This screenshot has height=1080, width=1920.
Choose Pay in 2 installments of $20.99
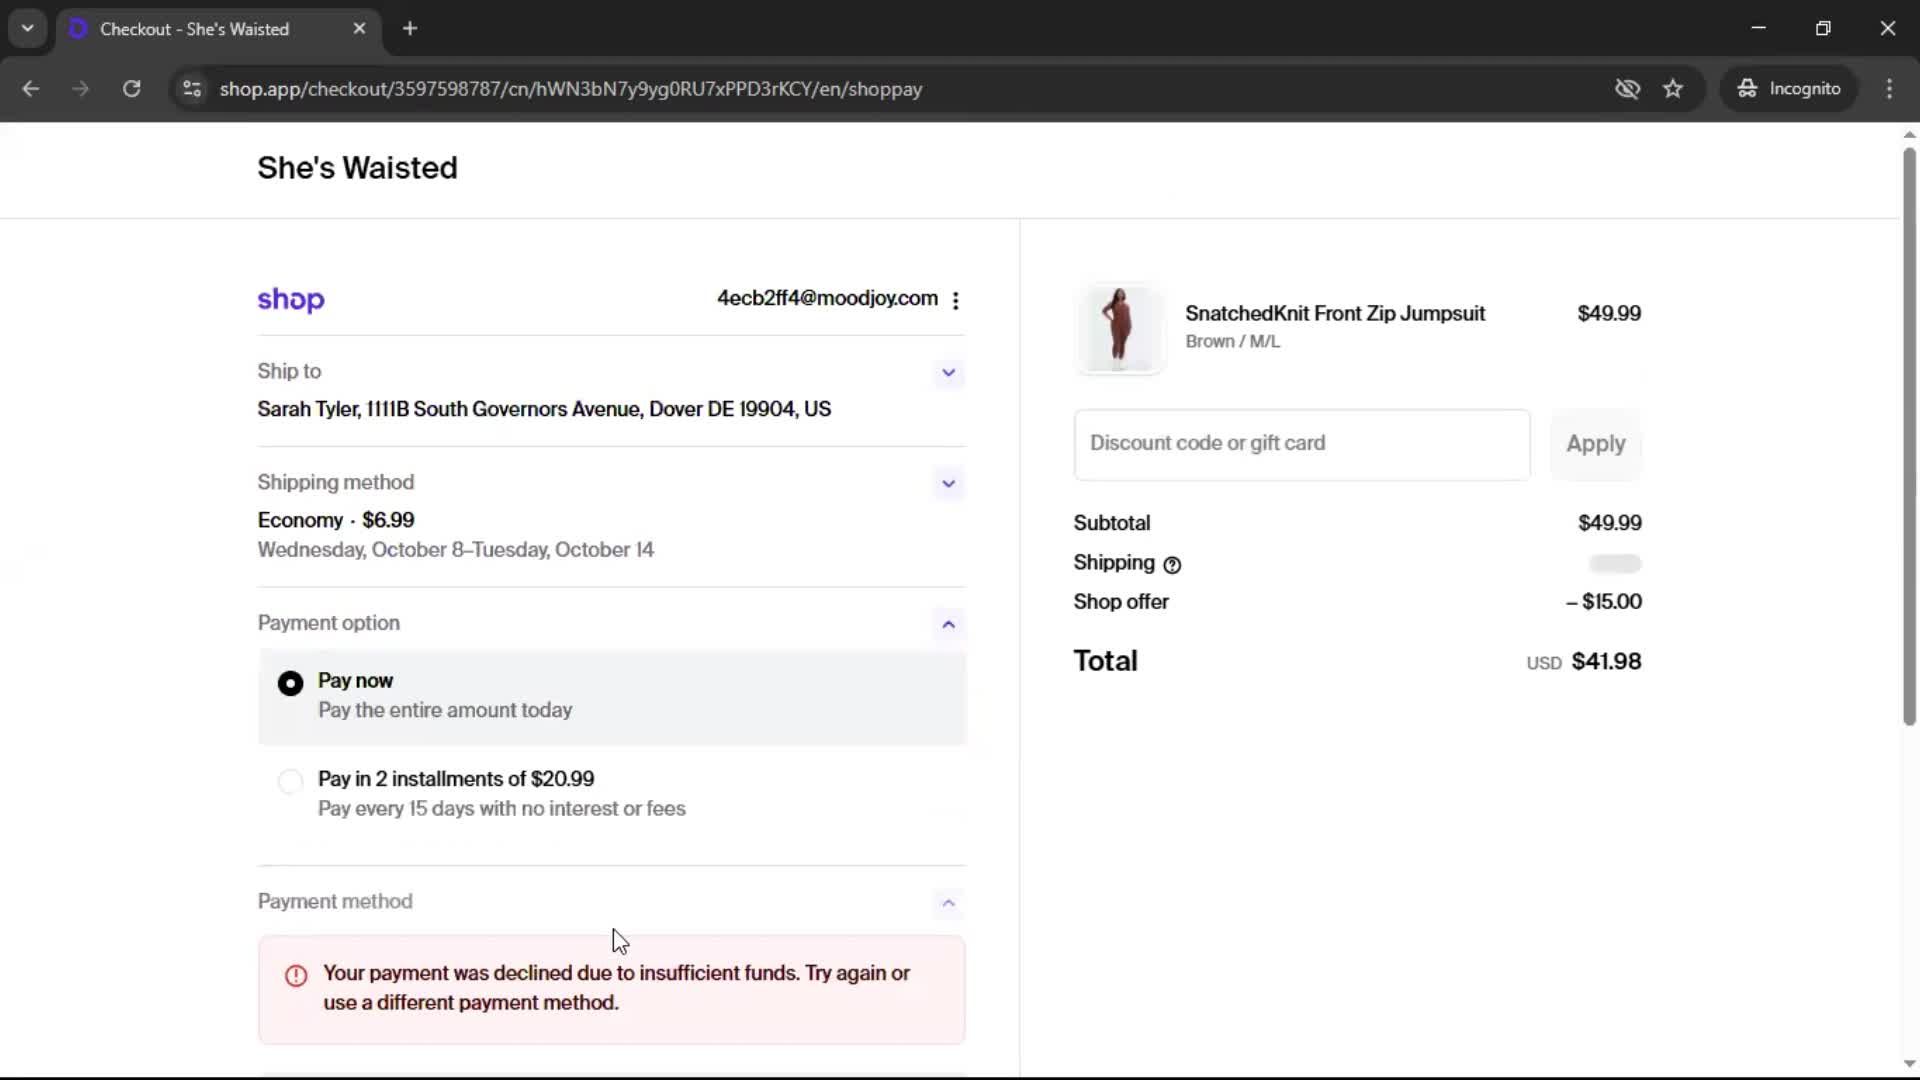click(290, 781)
